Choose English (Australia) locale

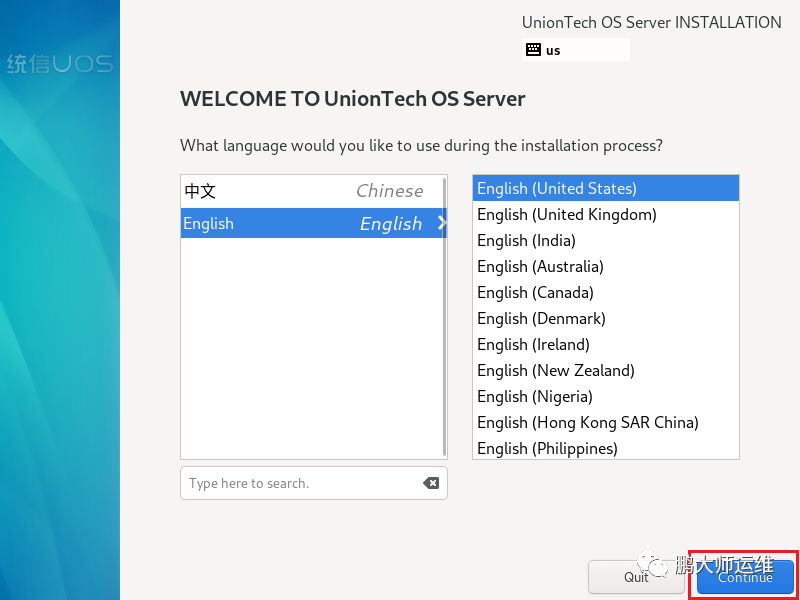606,266
